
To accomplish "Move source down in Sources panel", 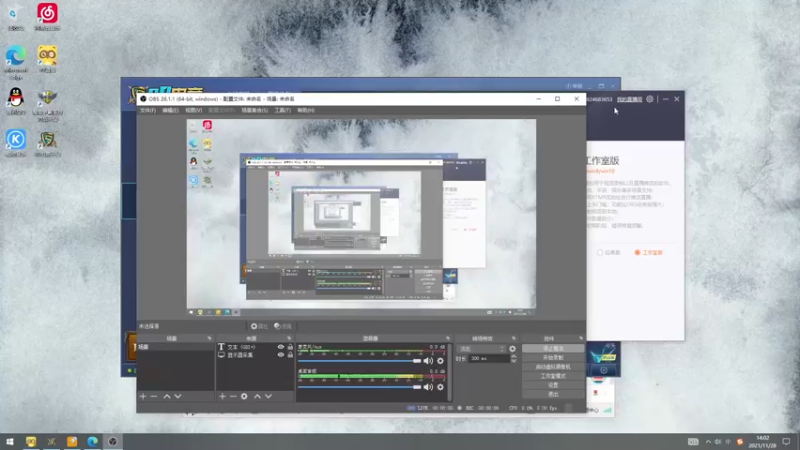I will [x=268, y=396].
